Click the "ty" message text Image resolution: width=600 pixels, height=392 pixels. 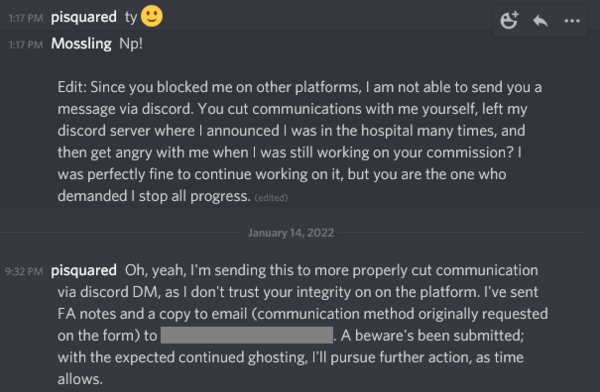coord(131,18)
